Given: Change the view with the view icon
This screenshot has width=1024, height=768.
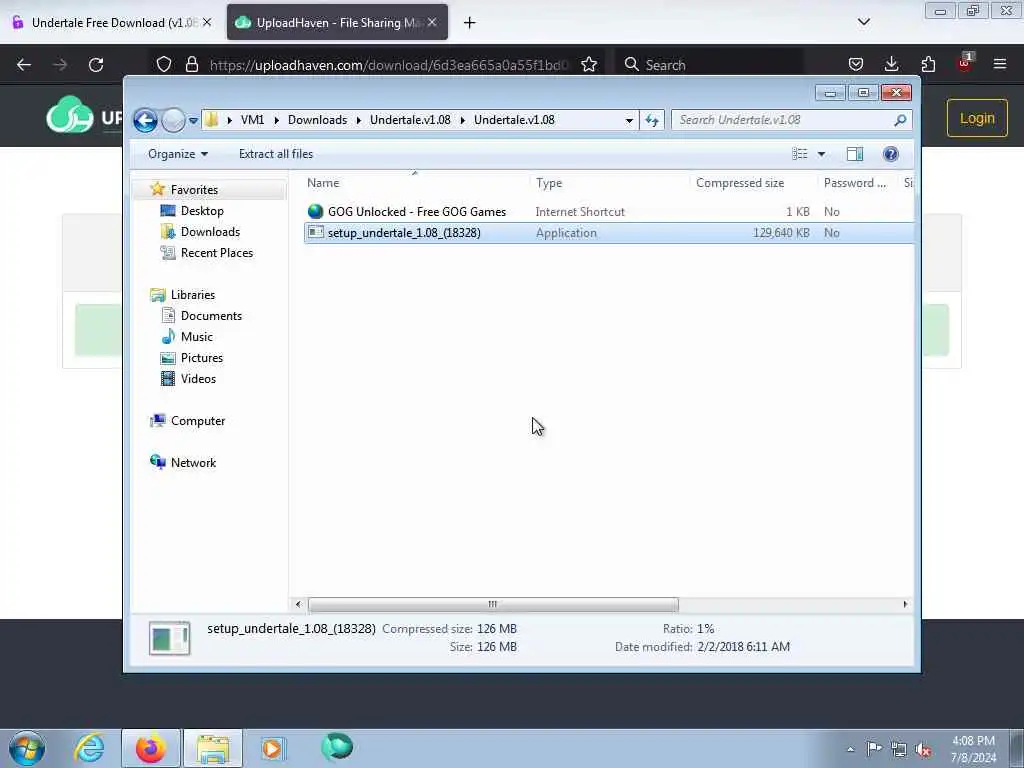Looking at the screenshot, I should click(x=799, y=154).
